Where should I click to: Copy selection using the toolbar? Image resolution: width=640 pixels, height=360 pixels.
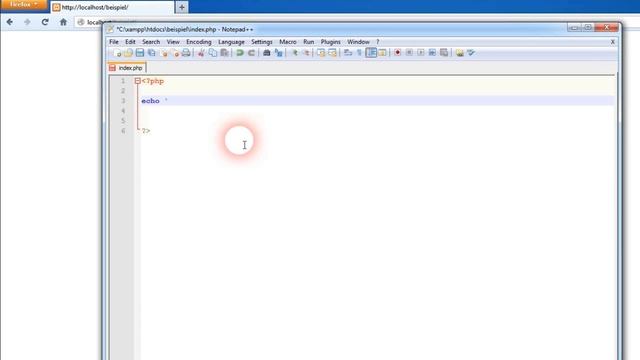pyautogui.click(x=213, y=53)
